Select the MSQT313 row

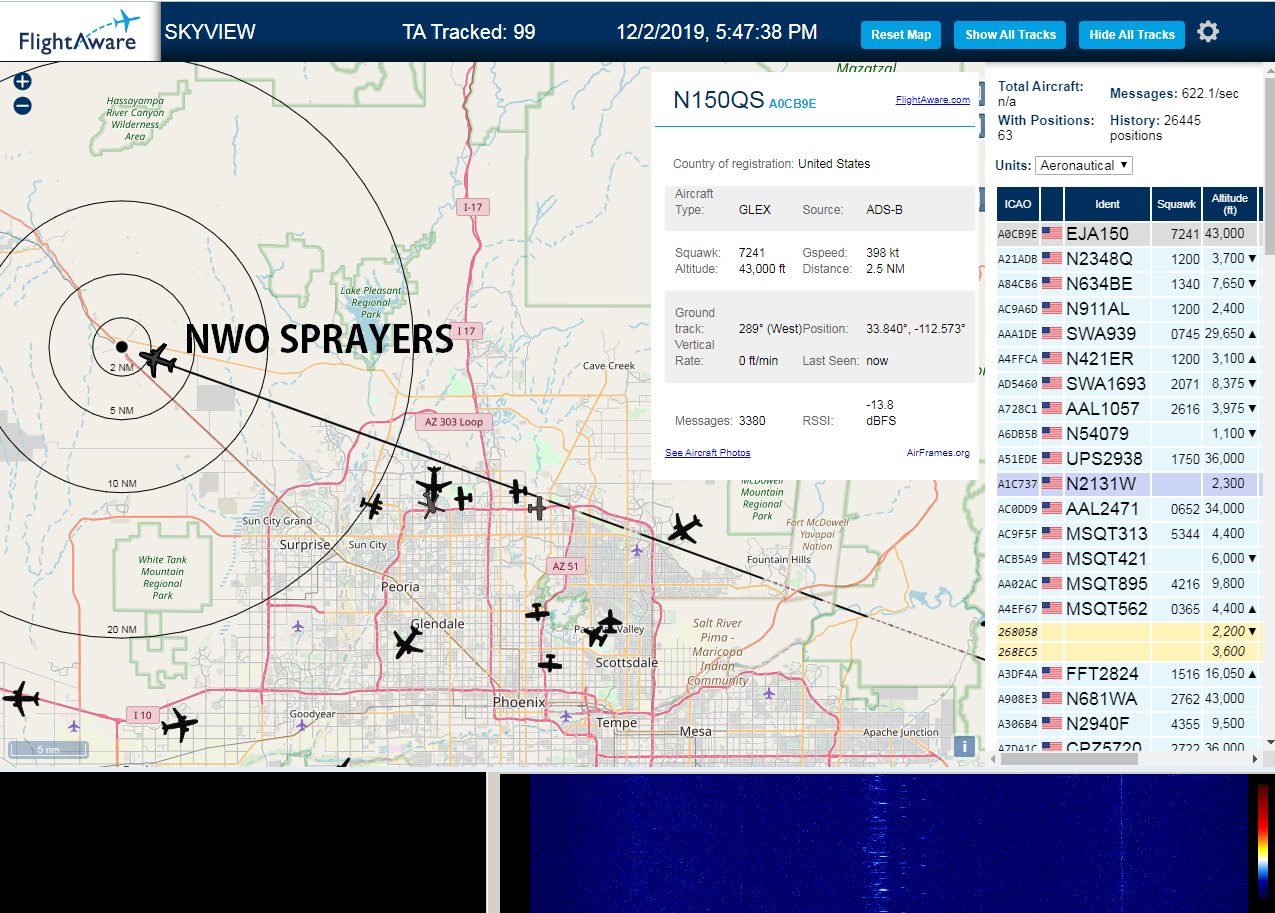[x=1129, y=534]
